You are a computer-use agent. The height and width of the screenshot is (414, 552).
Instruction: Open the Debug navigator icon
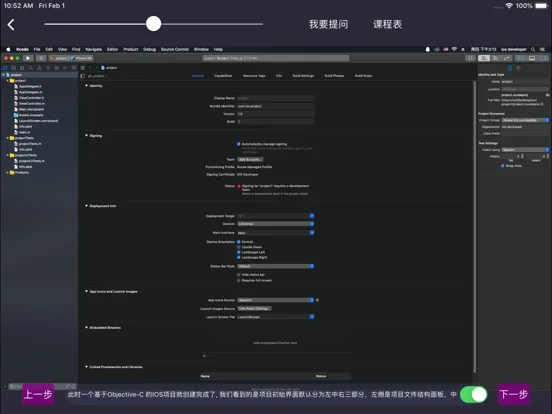(x=56, y=68)
